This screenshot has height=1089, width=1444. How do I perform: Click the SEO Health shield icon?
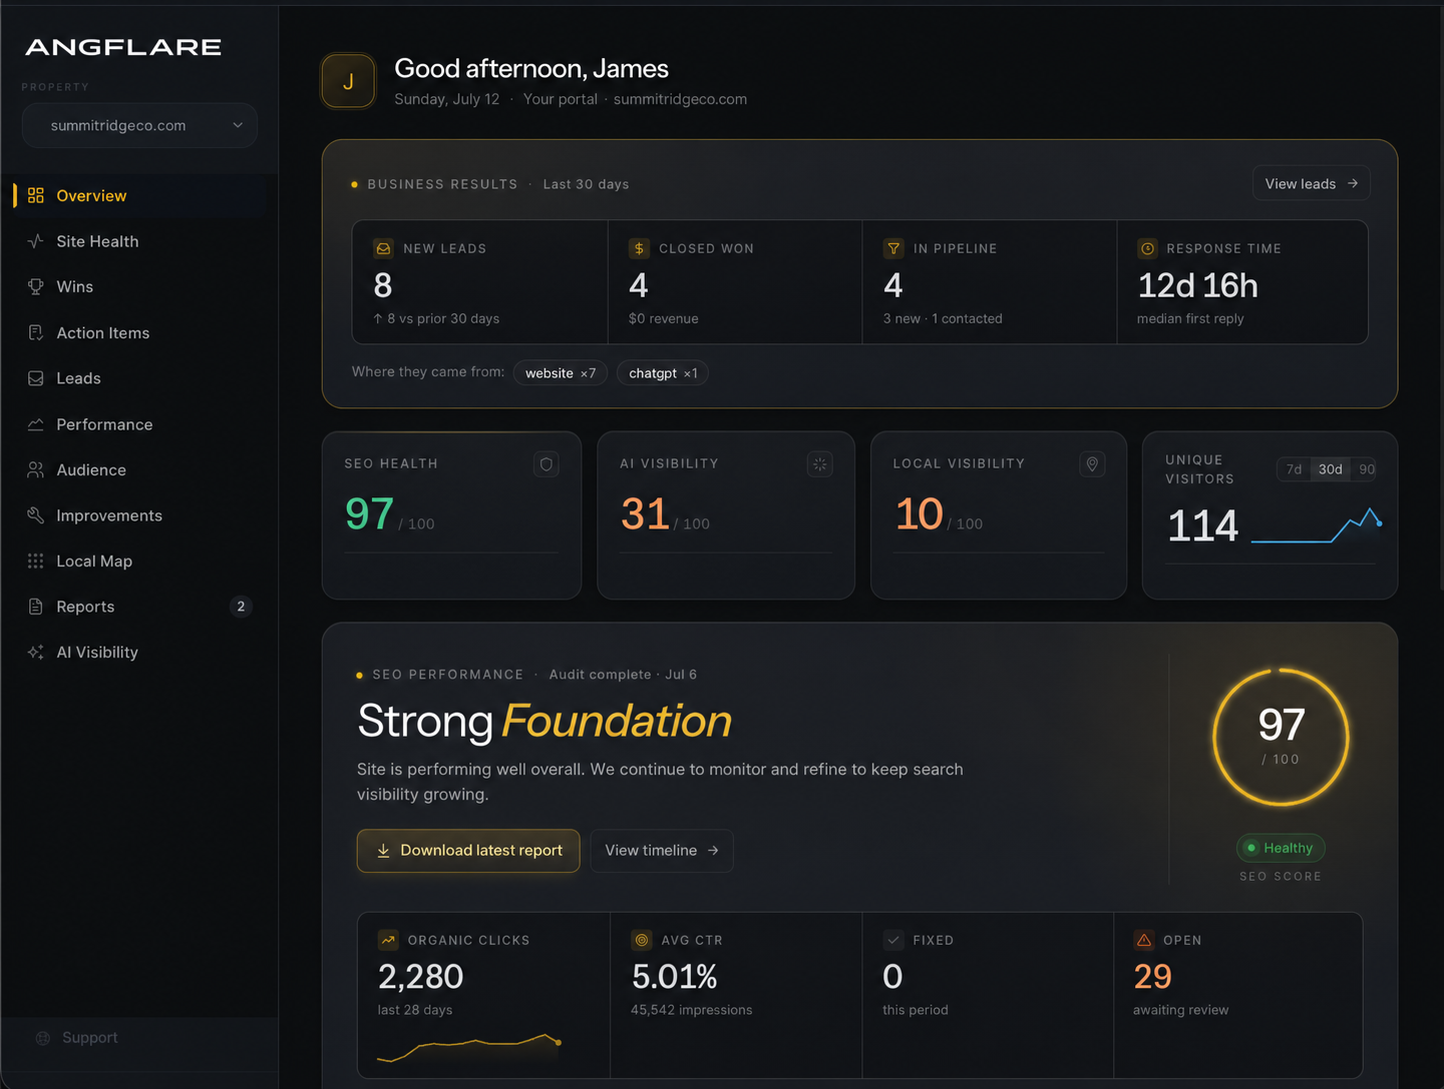546,464
